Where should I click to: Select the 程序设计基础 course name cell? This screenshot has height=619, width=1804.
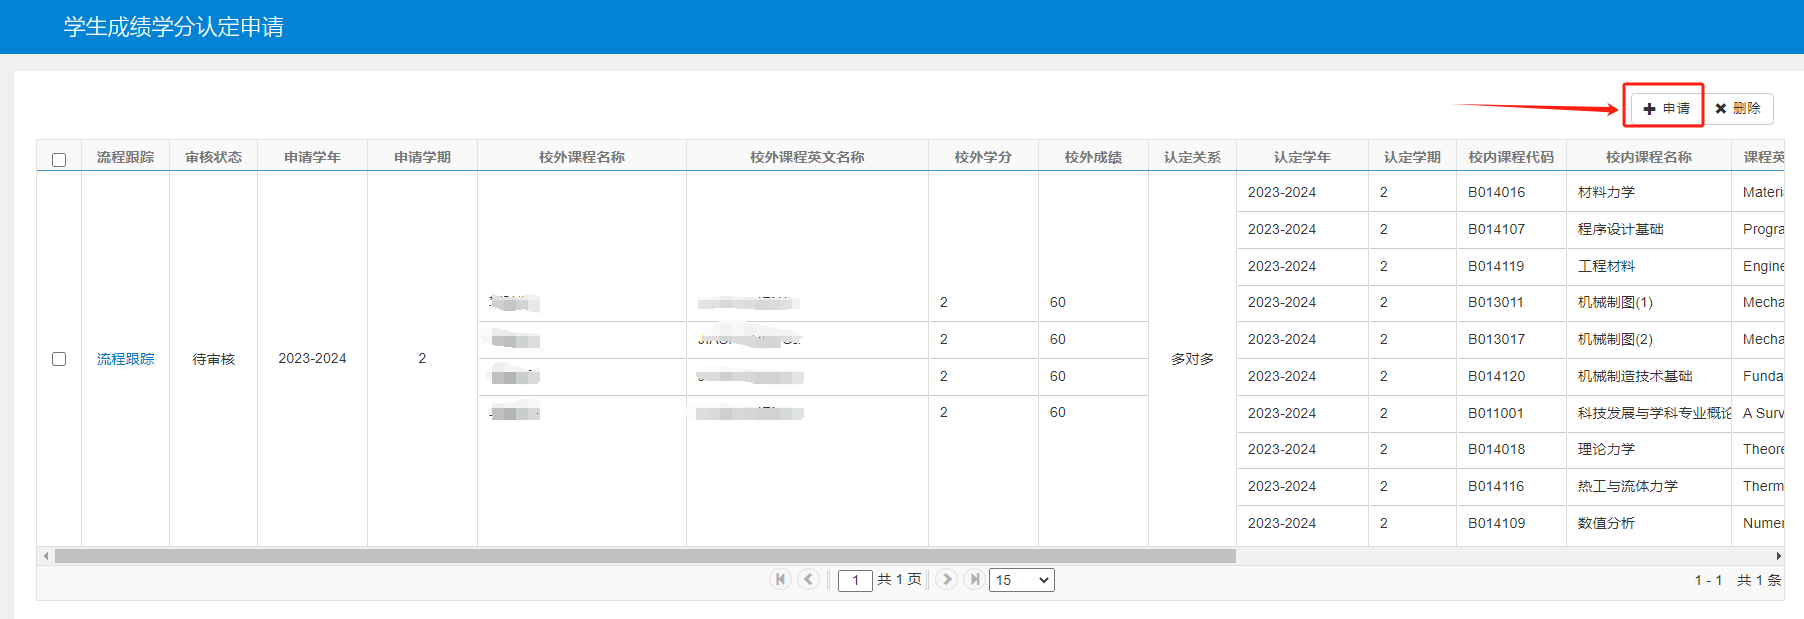click(x=1648, y=229)
